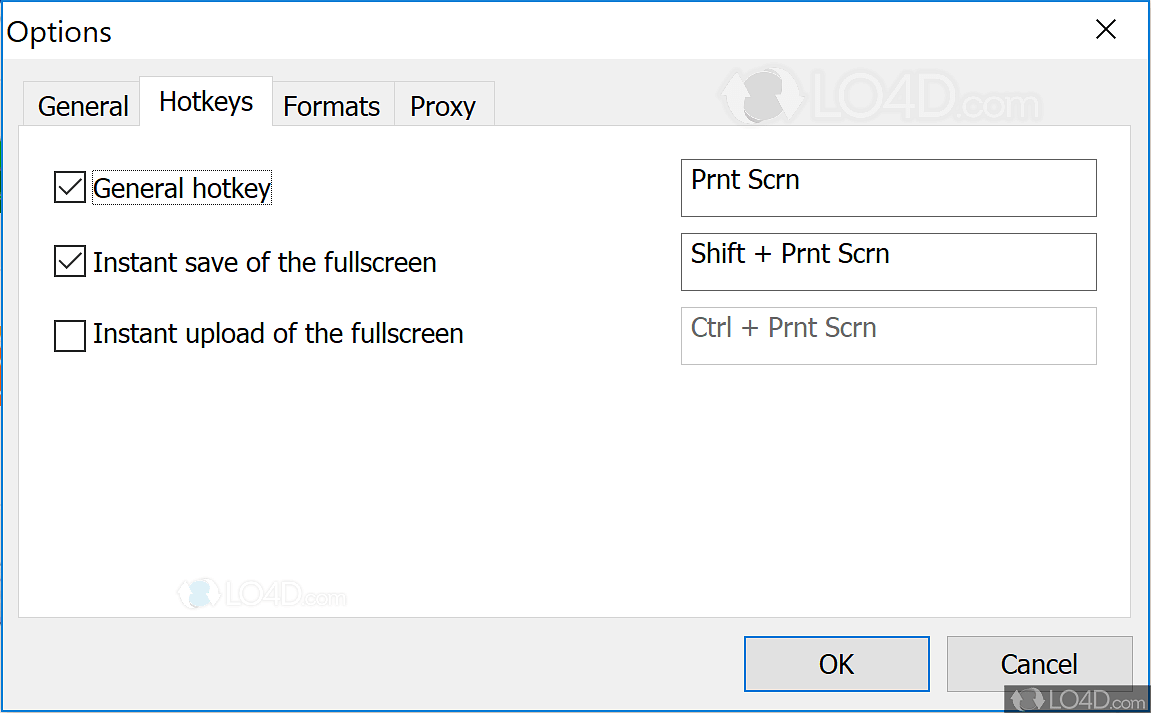Image resolution: width=1151 pixels, height=713 pixels.
Task: Focus the Prnt Scrn hotkey field
Action: pos(888,188)
